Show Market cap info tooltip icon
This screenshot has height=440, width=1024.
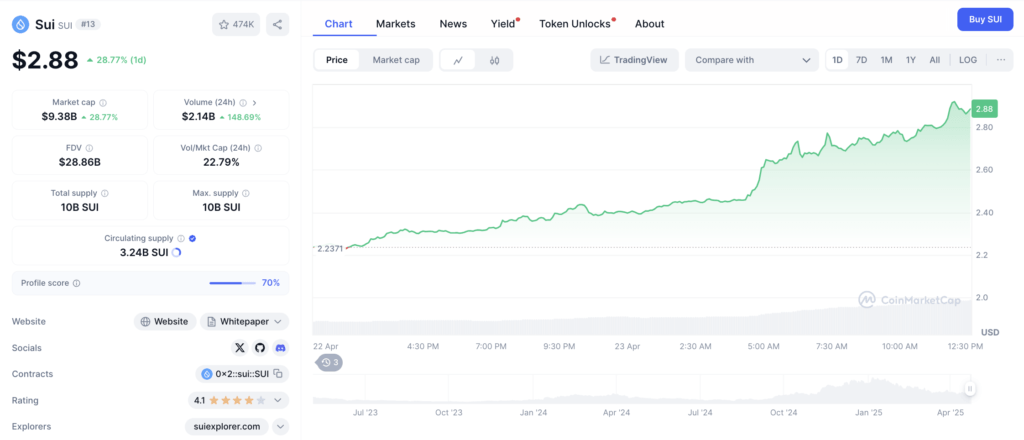(103, 102)
